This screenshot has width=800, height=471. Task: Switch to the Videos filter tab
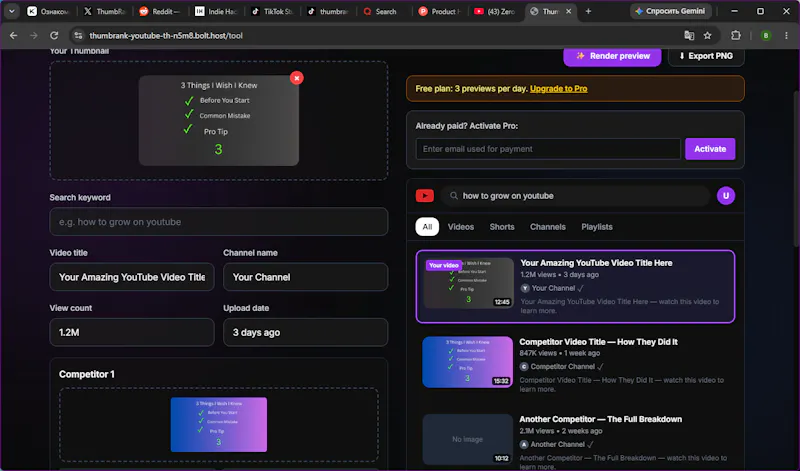[461, 227]
